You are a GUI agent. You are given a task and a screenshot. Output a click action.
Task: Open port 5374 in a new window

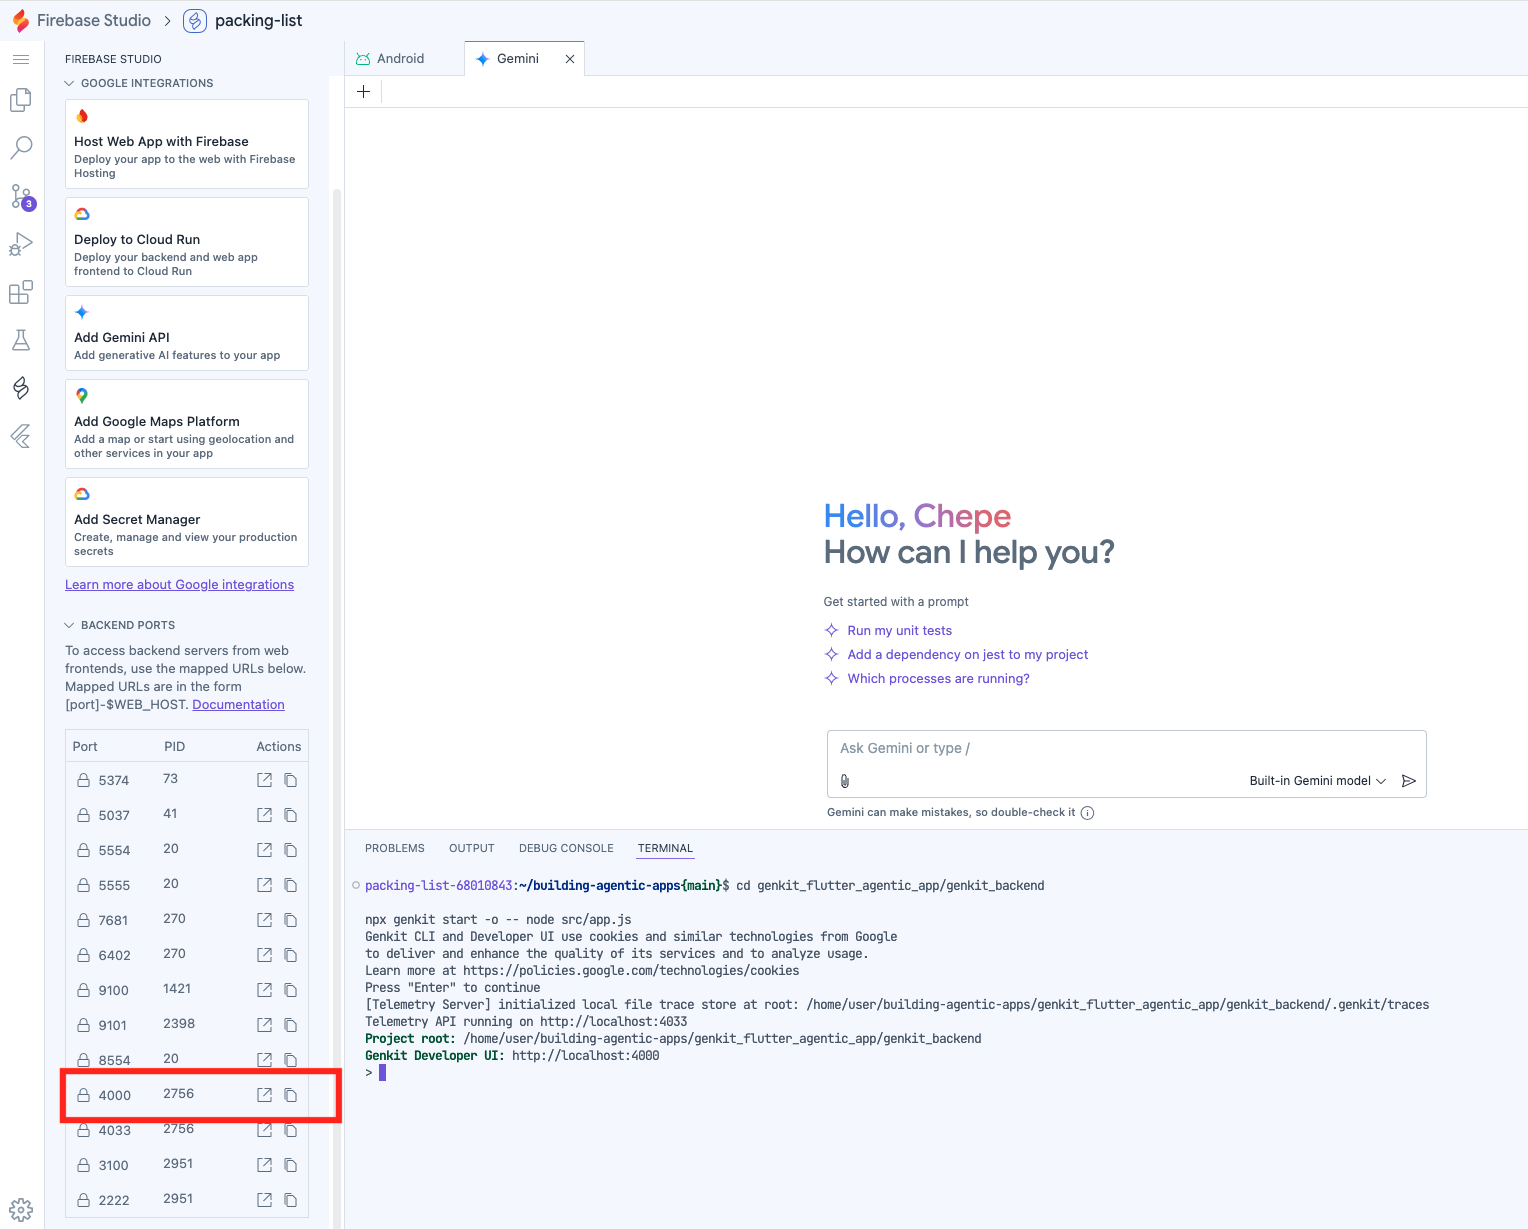(264, 780)
